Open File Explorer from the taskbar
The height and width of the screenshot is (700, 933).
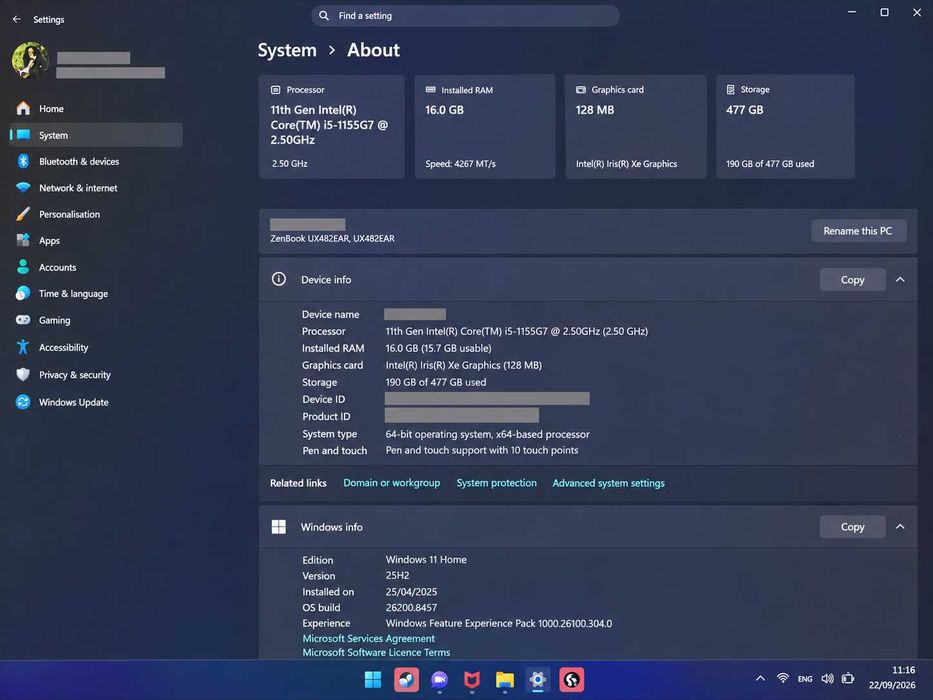505,680
